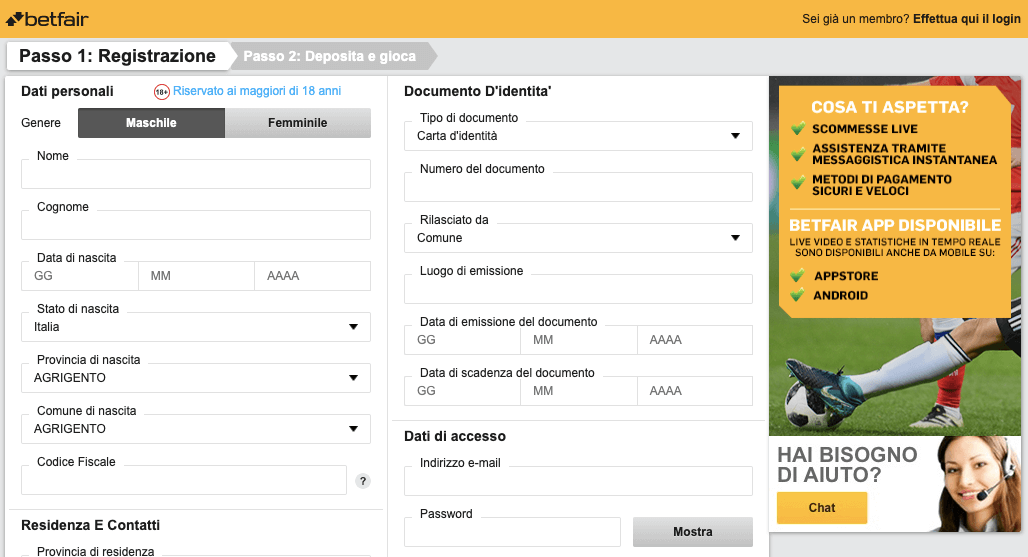Show password with the Mostra button
Viewport: 1028px width, 557px height.
[692, 531]
